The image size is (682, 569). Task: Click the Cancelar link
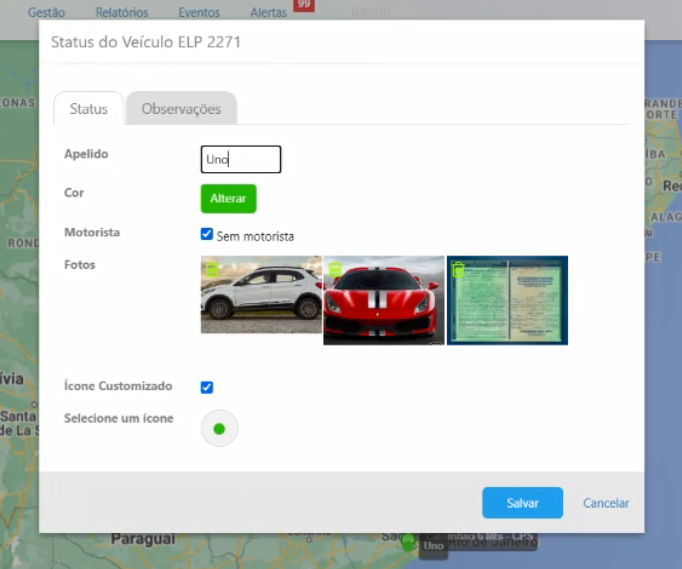coord(606,503)
